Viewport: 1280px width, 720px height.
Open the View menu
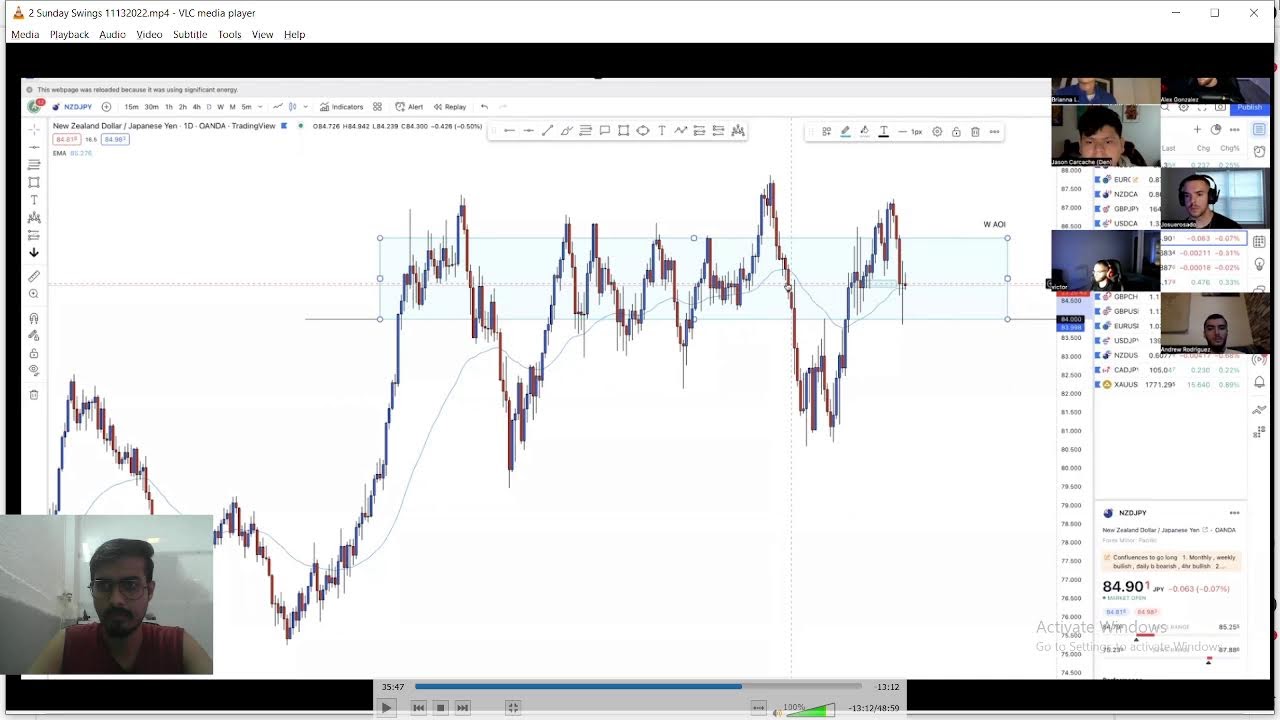point(262,34)
